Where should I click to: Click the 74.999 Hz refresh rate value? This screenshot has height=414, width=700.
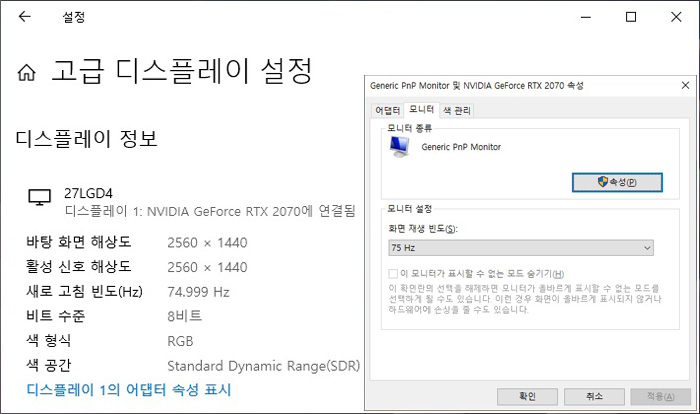[x=198, y=292]
